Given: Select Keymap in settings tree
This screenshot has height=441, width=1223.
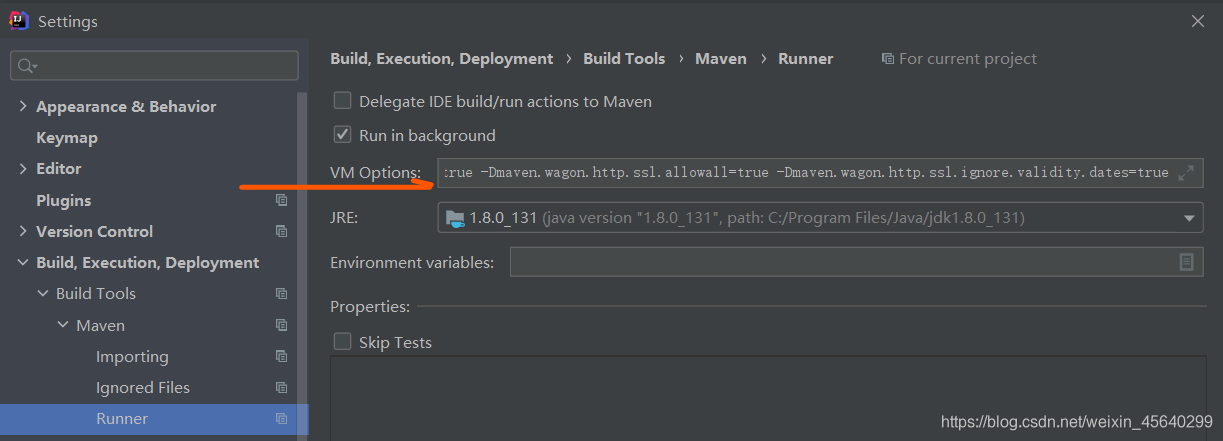Looking at the screenshot, I should pos(67,138).
